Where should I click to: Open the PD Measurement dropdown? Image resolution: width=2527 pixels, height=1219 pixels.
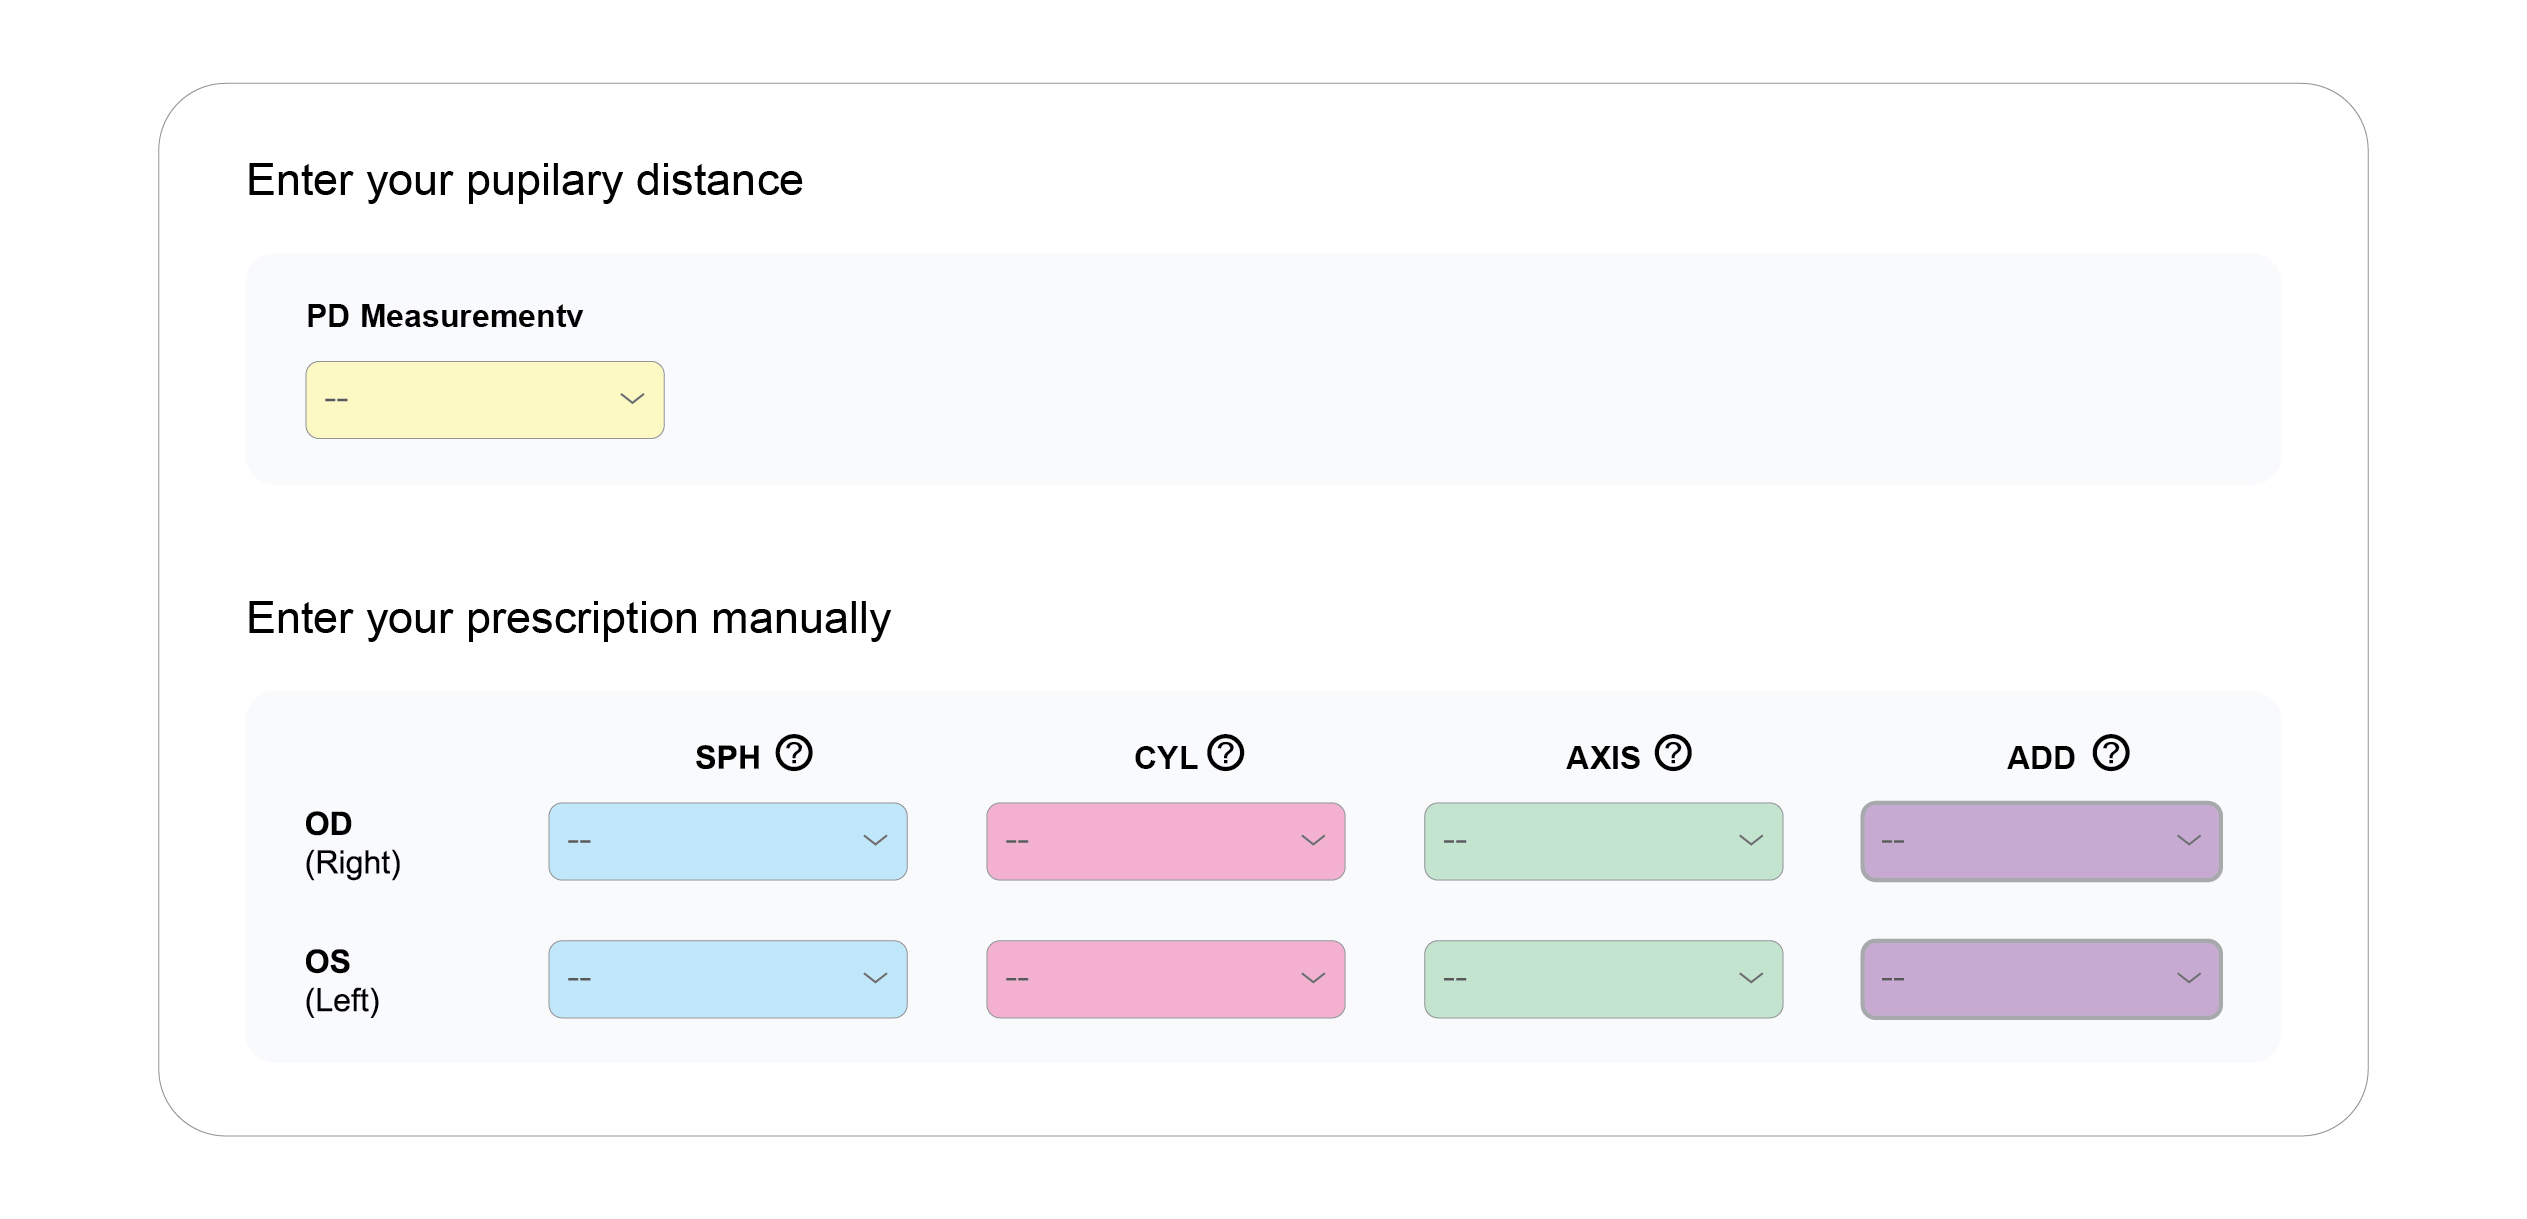pos(484,400)
